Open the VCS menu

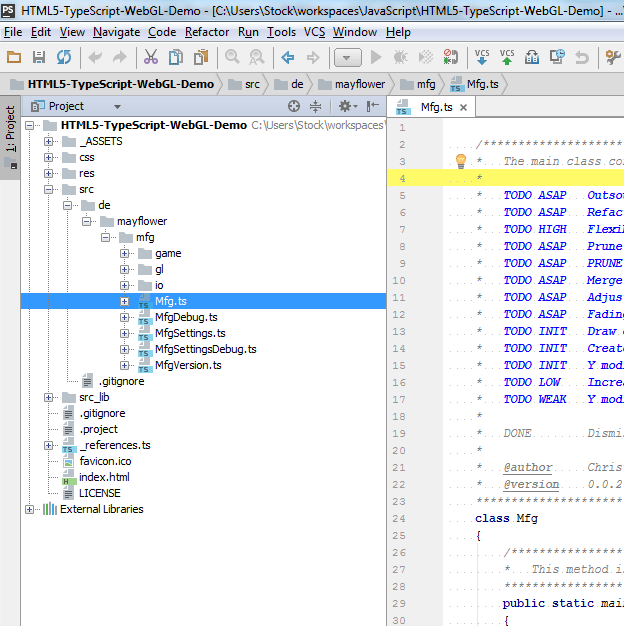[314, 32]
